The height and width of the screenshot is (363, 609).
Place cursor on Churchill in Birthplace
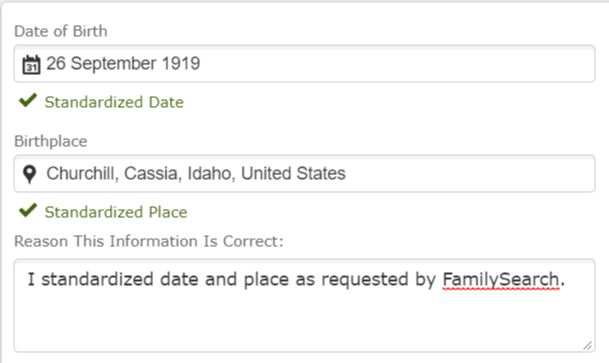(x=82, y=173)
